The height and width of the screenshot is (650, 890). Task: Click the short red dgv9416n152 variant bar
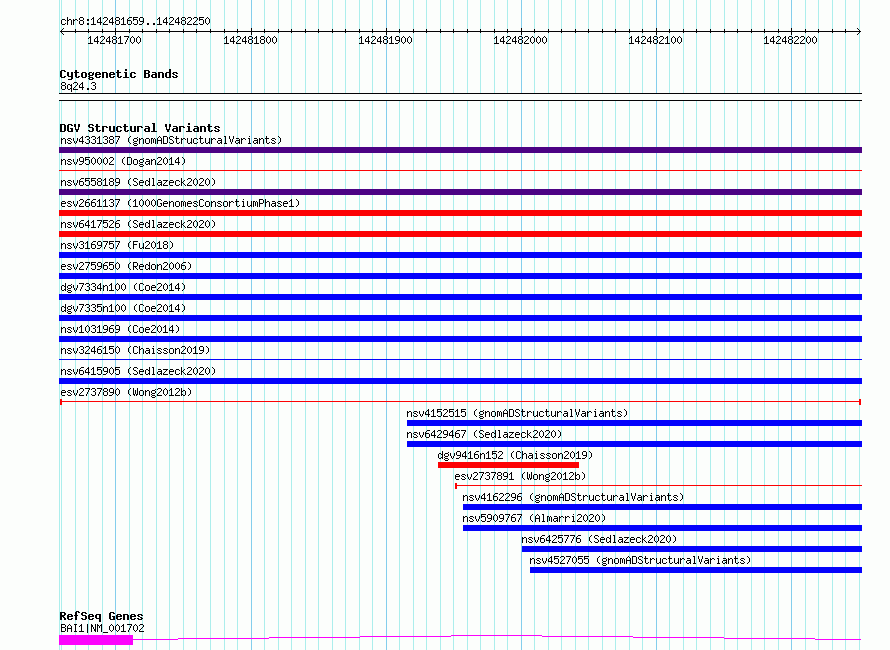coord(508,464)
